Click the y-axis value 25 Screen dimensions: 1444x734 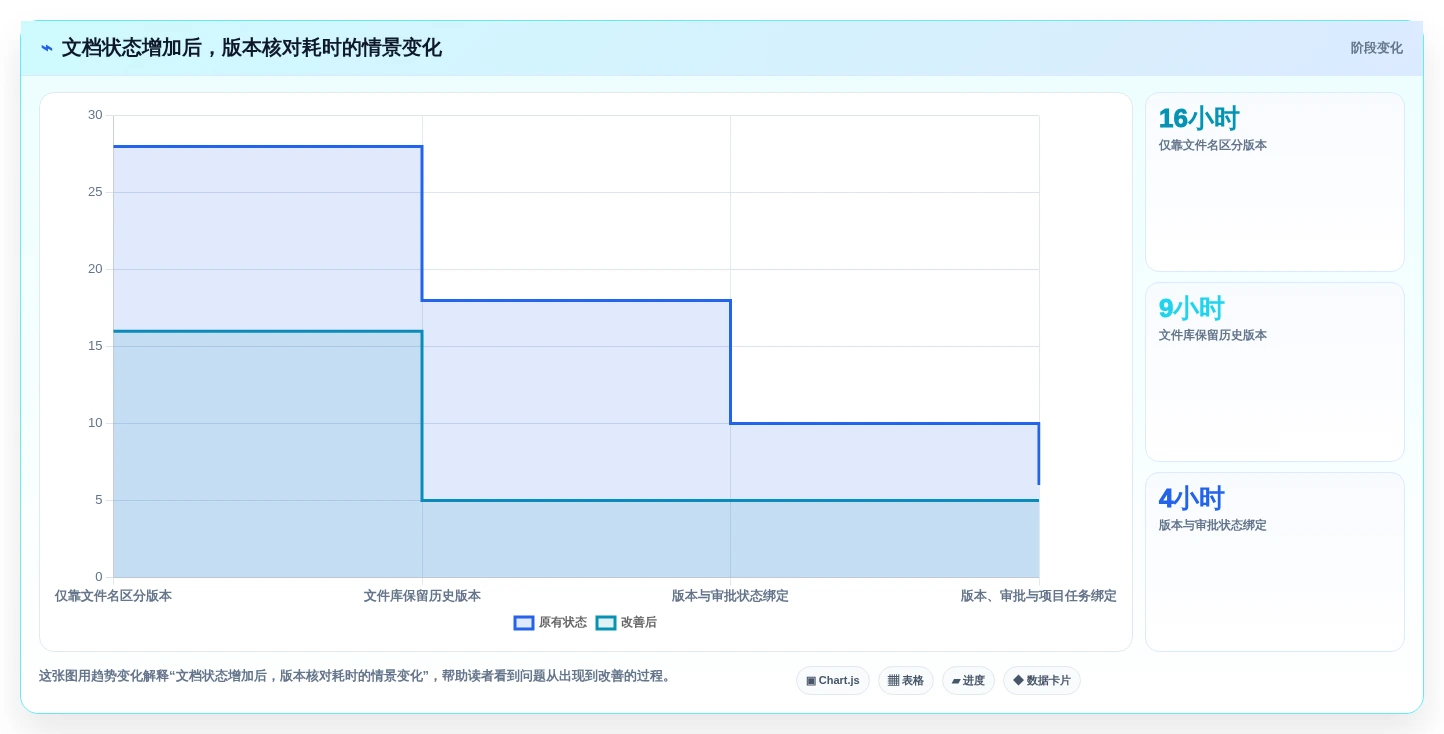(95, 192)
